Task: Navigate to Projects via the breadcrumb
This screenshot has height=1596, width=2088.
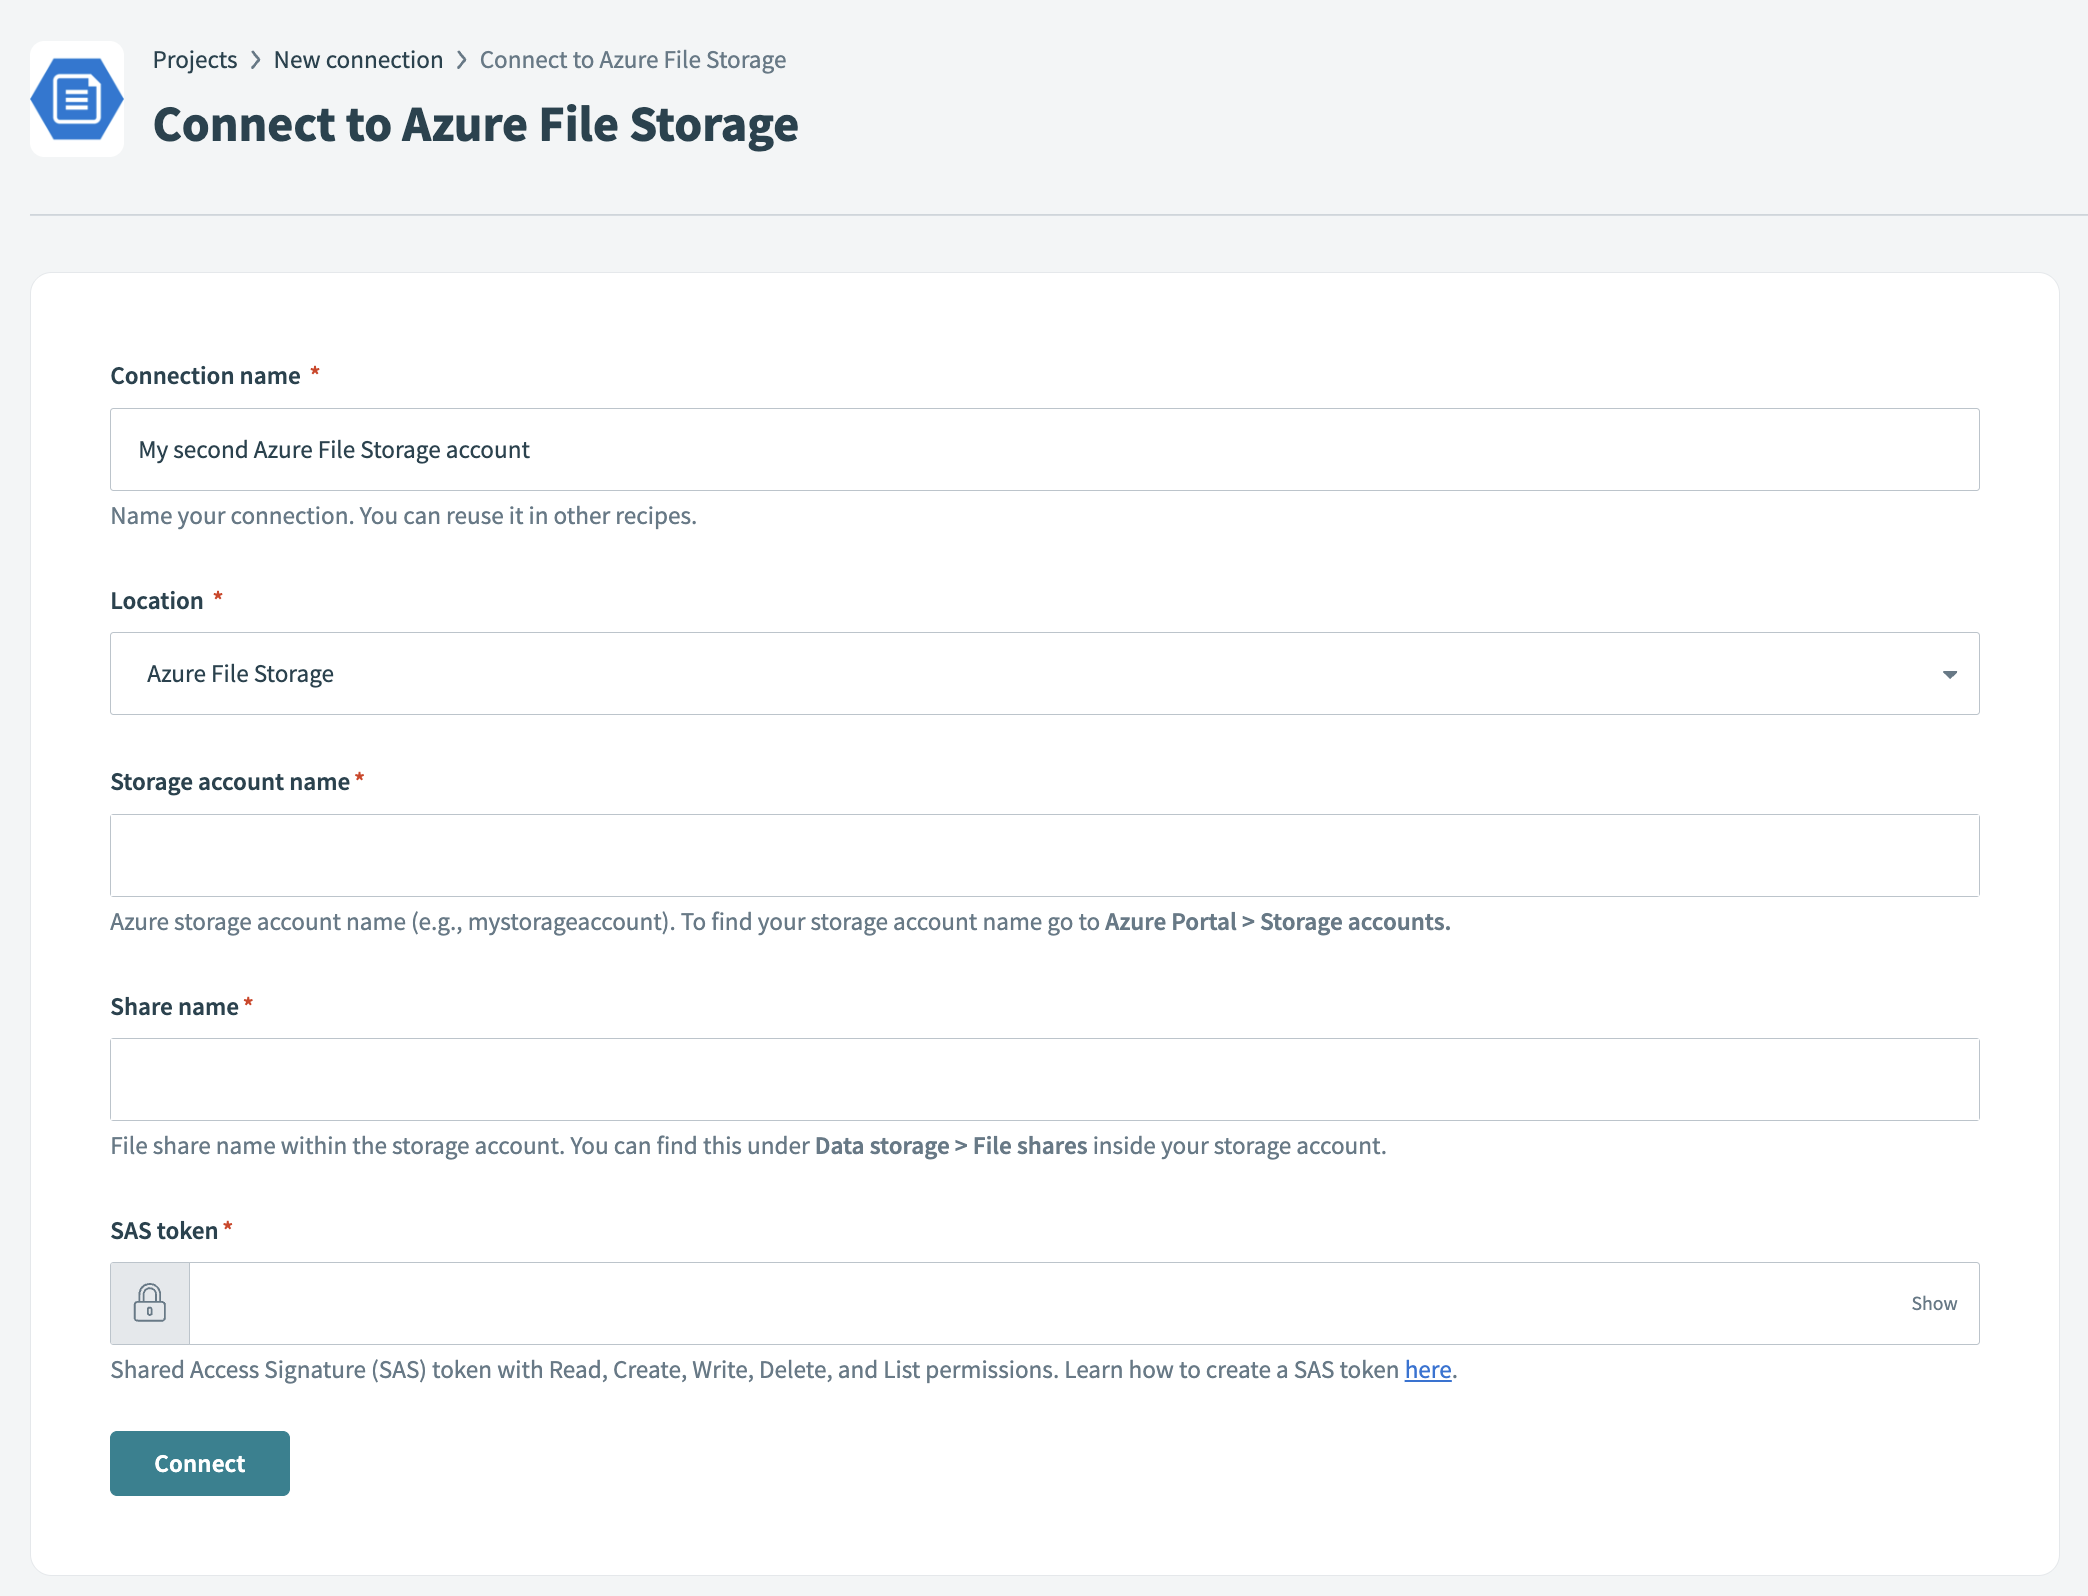Action: point(194,59)
